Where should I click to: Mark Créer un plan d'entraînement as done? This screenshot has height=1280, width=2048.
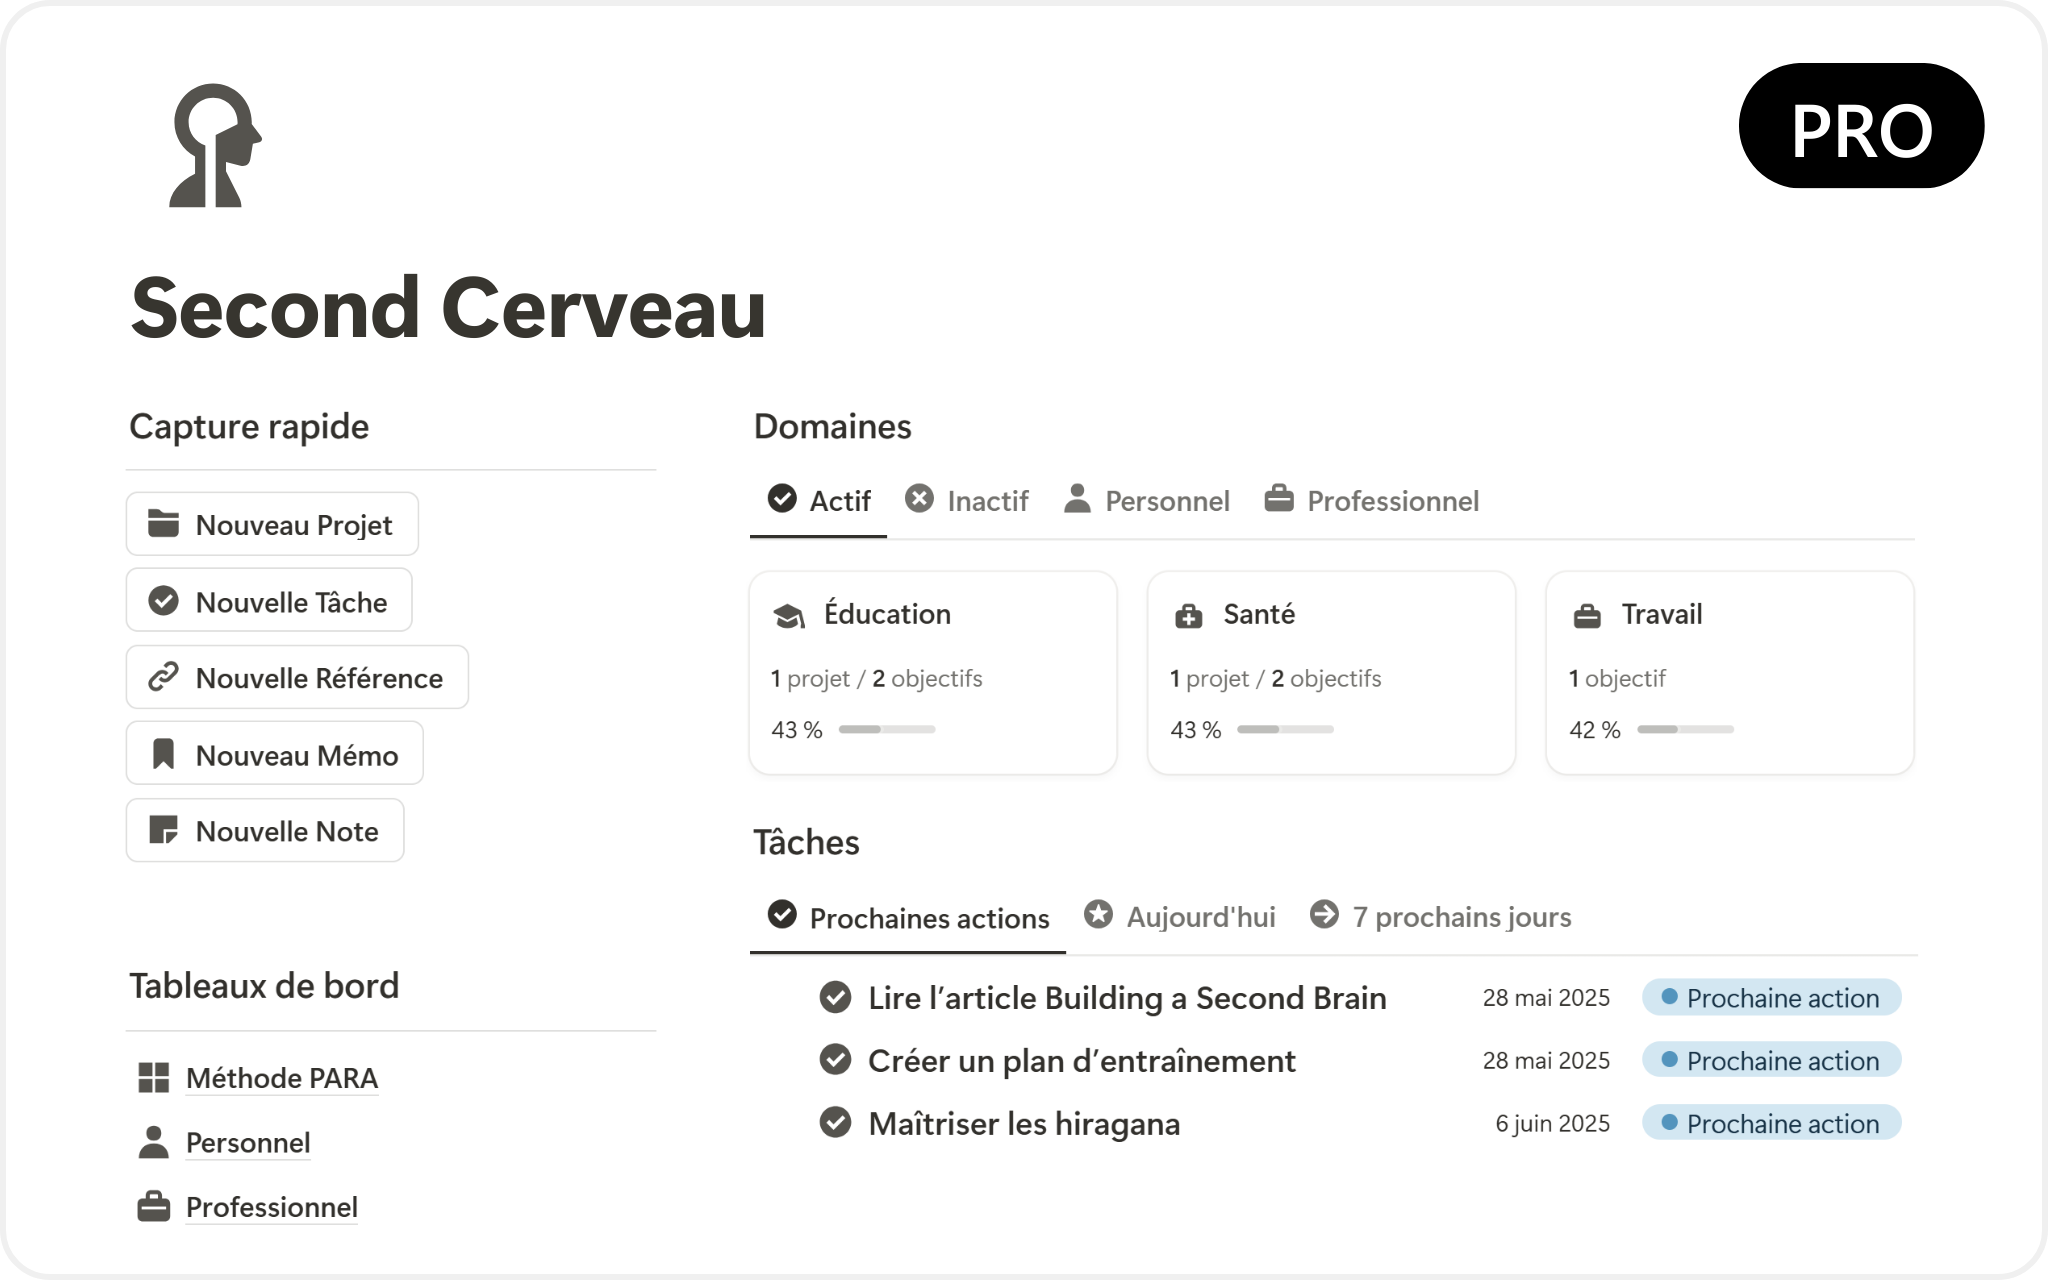tap(835, 1060)
